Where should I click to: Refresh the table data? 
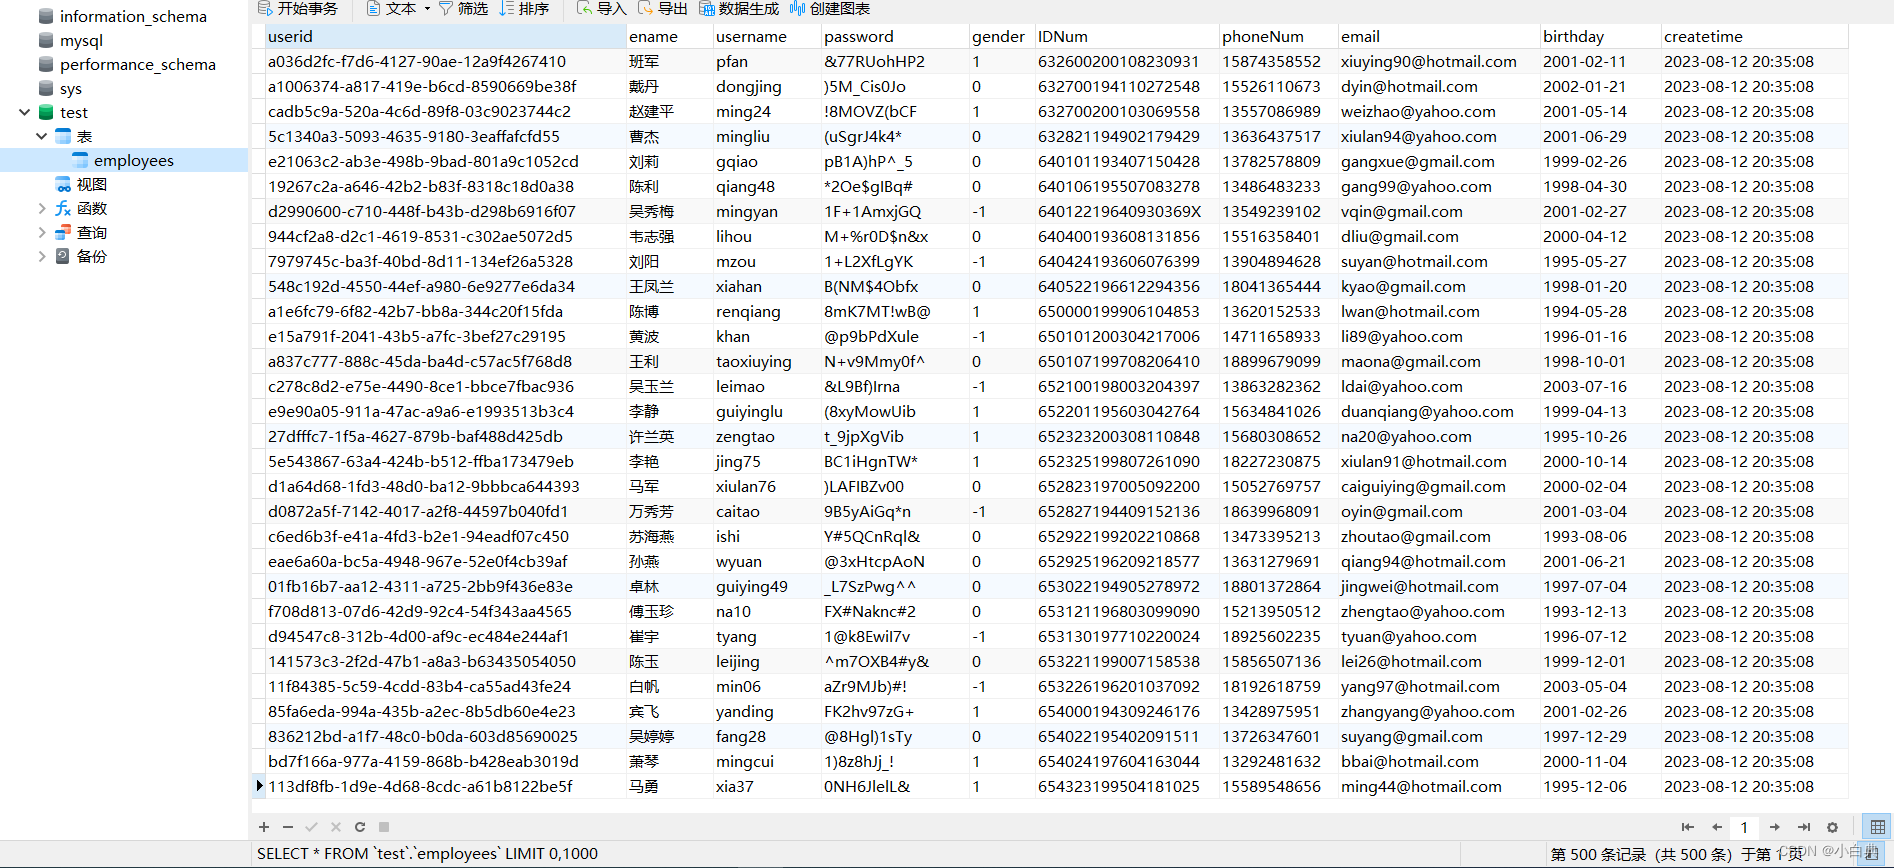point(360,827)
